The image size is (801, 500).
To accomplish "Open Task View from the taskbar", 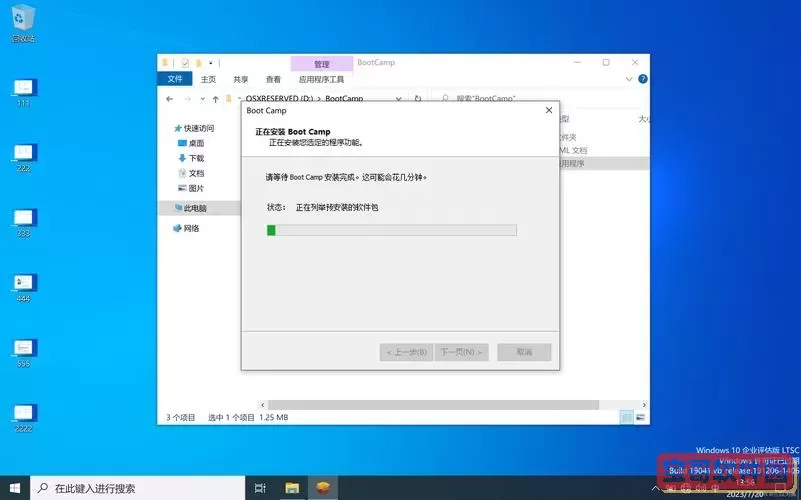I will pos(260,488).
